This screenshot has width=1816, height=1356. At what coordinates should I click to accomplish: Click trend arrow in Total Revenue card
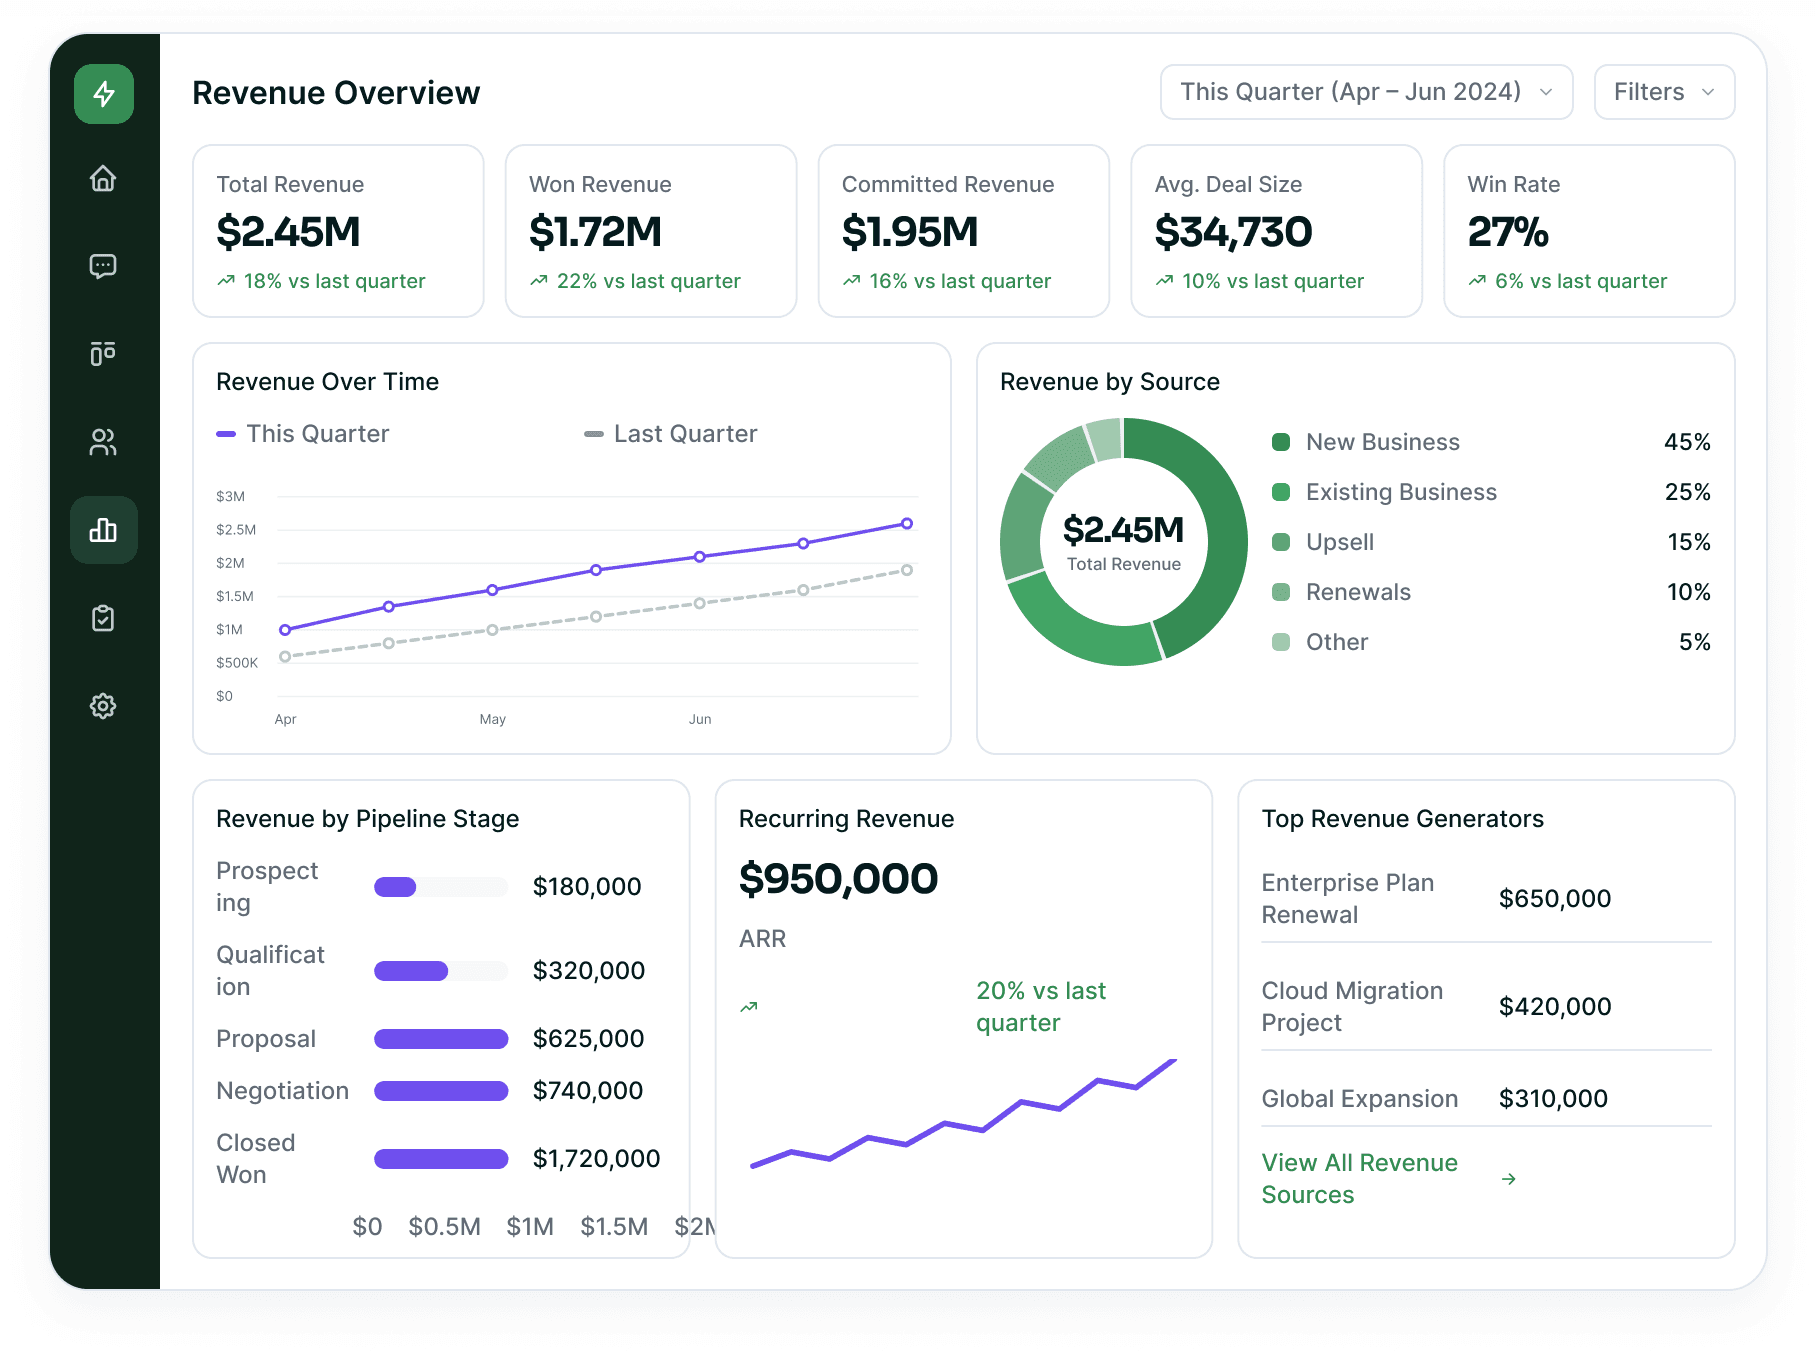(226, 281)
